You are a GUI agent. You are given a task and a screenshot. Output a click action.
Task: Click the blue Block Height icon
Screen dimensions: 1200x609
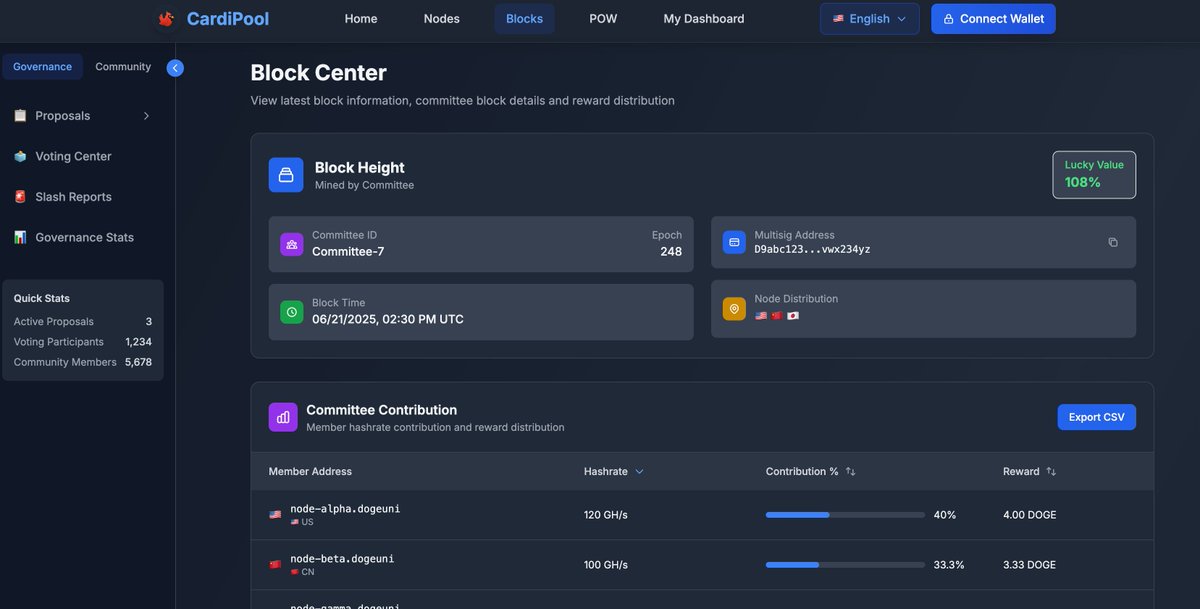(x=286, y=175)
